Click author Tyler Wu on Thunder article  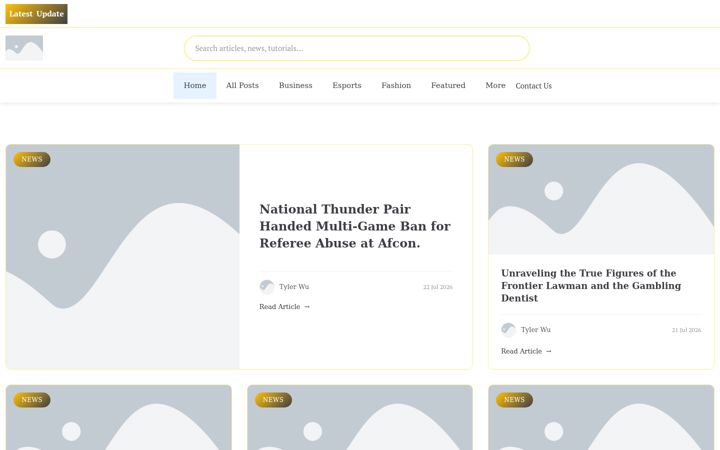[x=294, y=287]
